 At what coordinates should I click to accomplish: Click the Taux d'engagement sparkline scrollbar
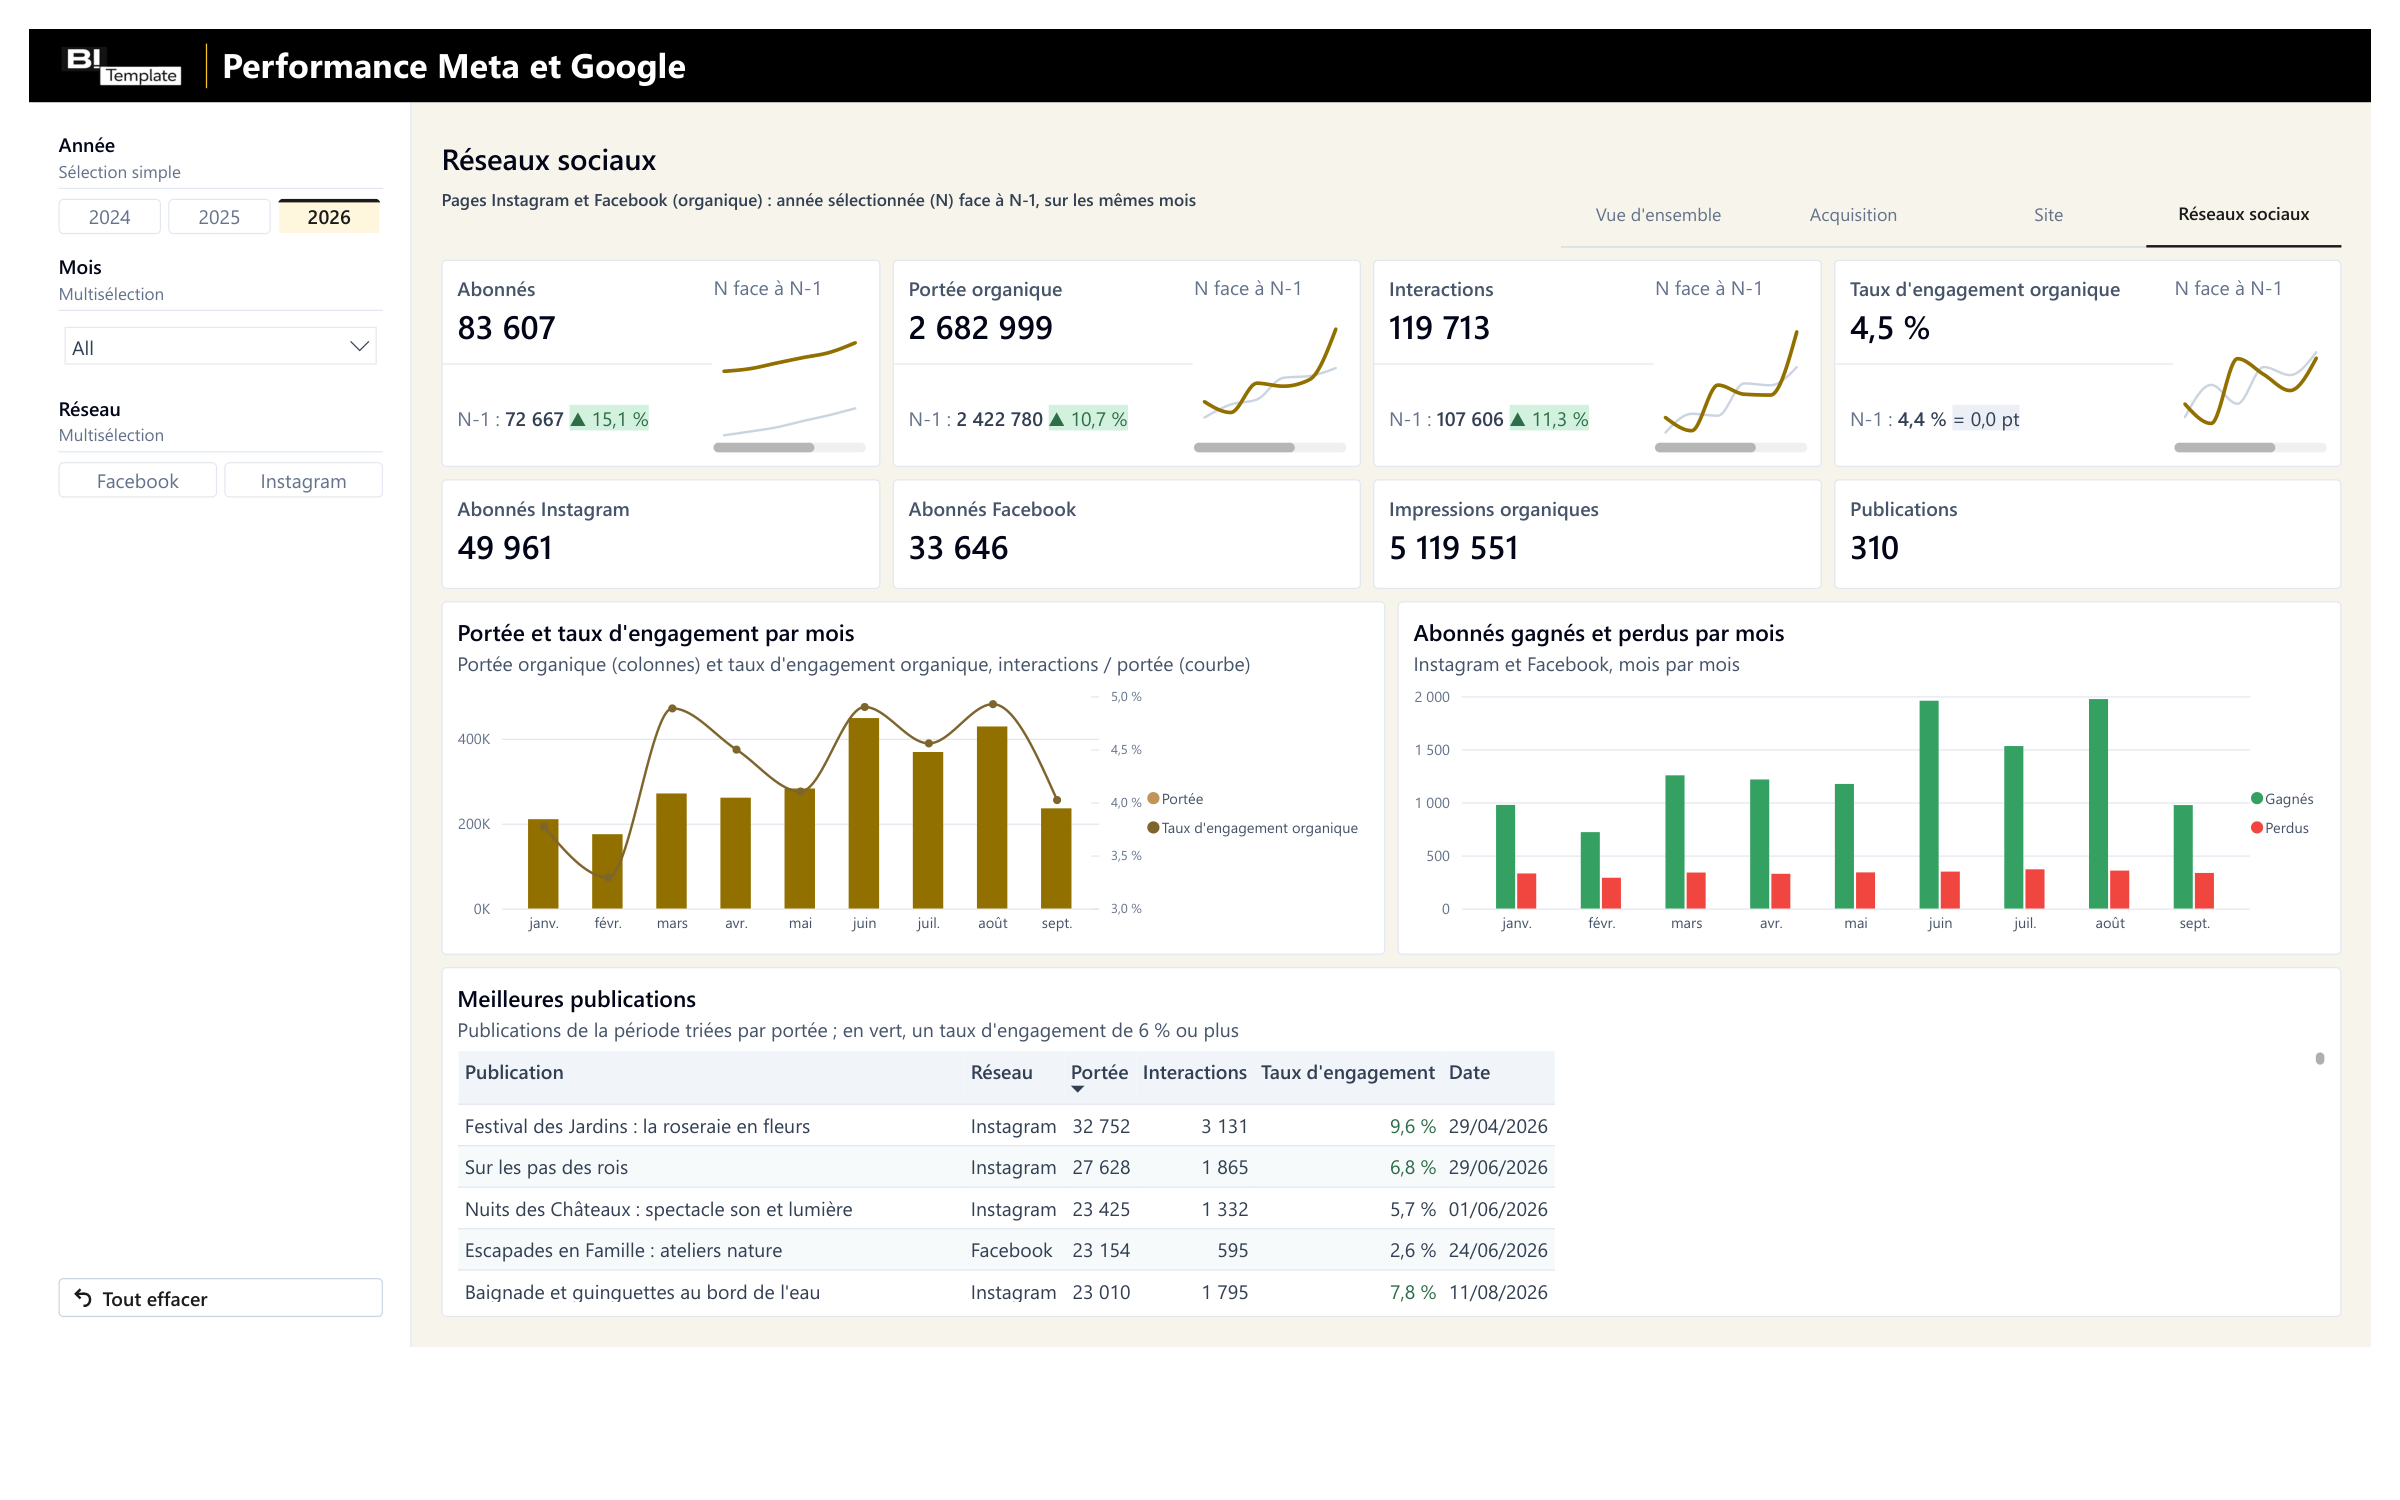pos(2225,447)
